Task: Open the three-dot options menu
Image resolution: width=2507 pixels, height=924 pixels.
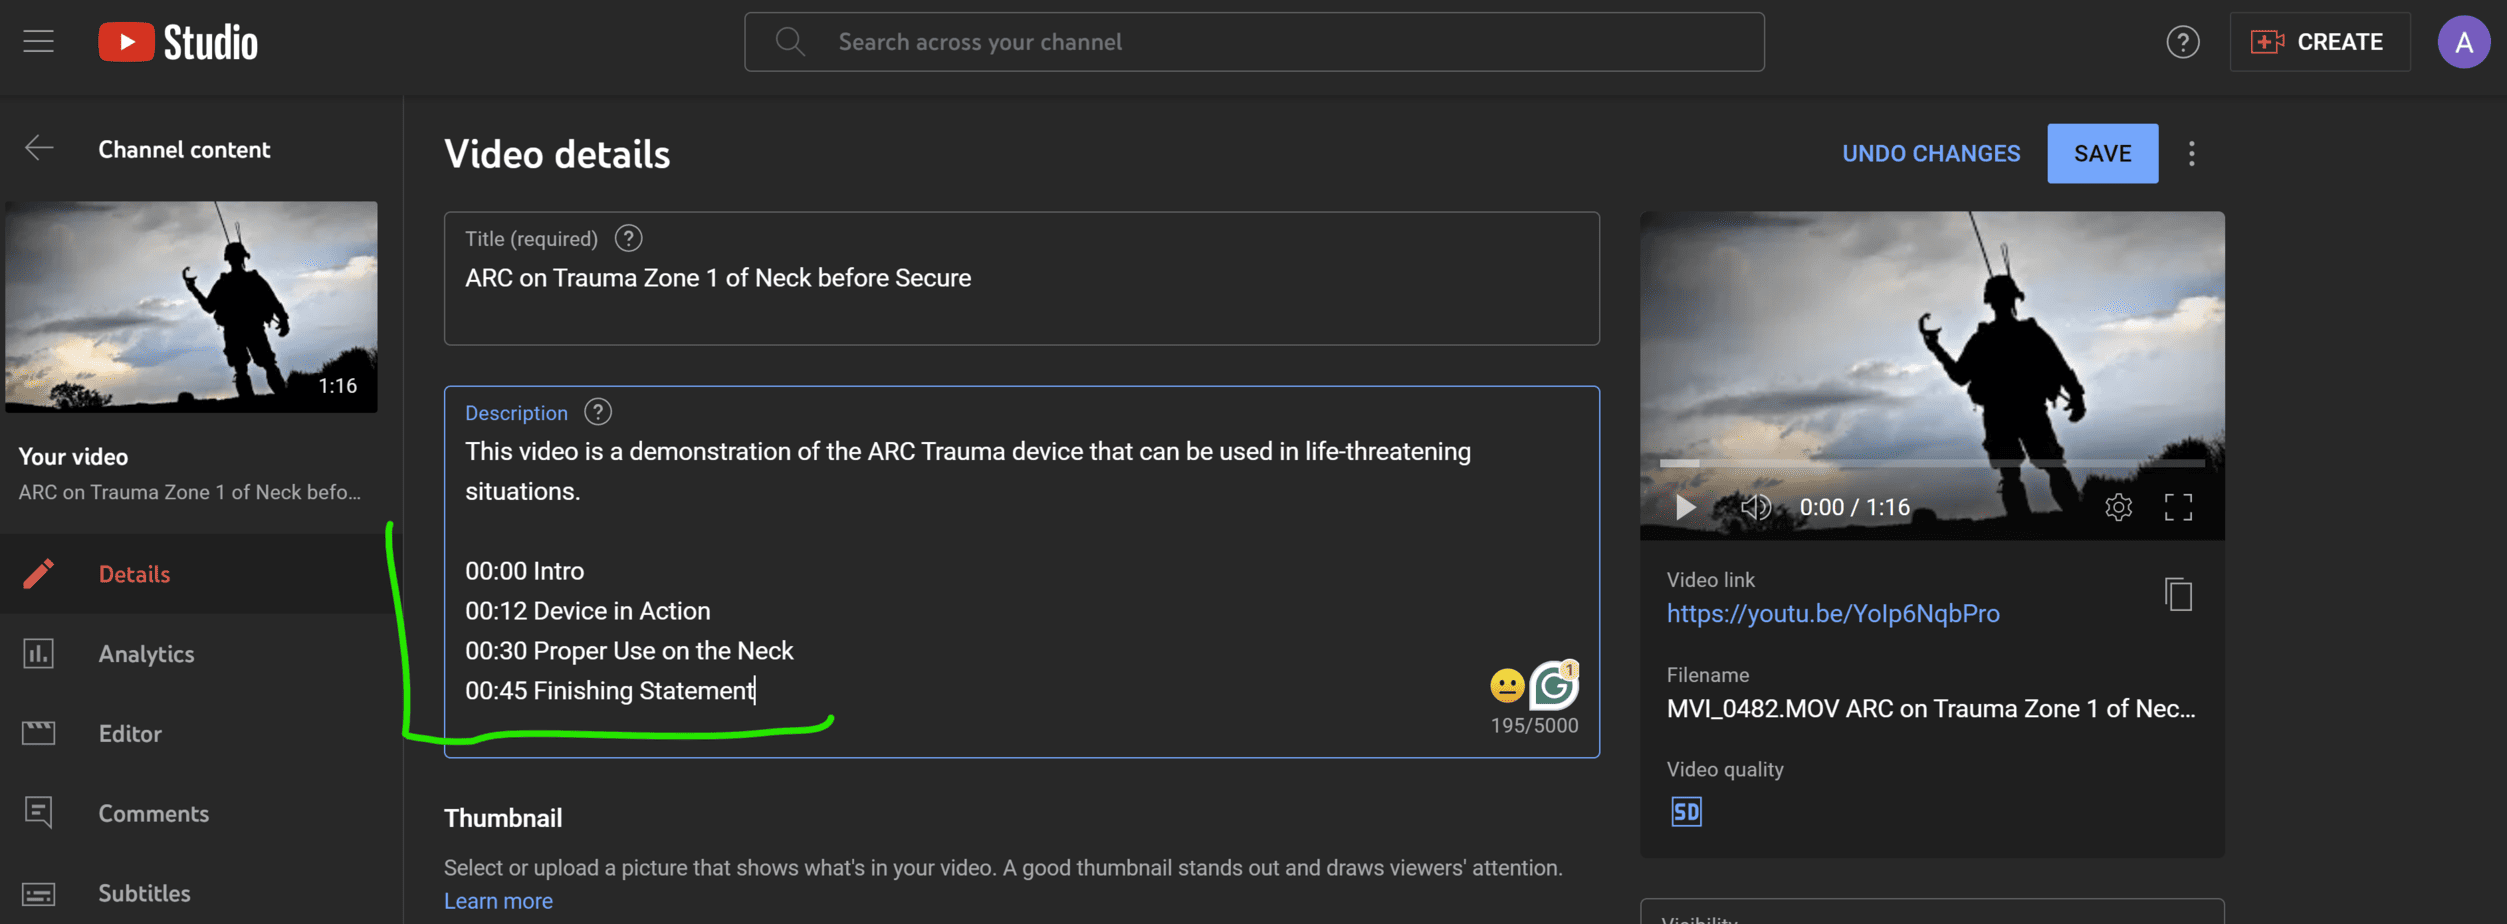Action: tap(2191, 154)
